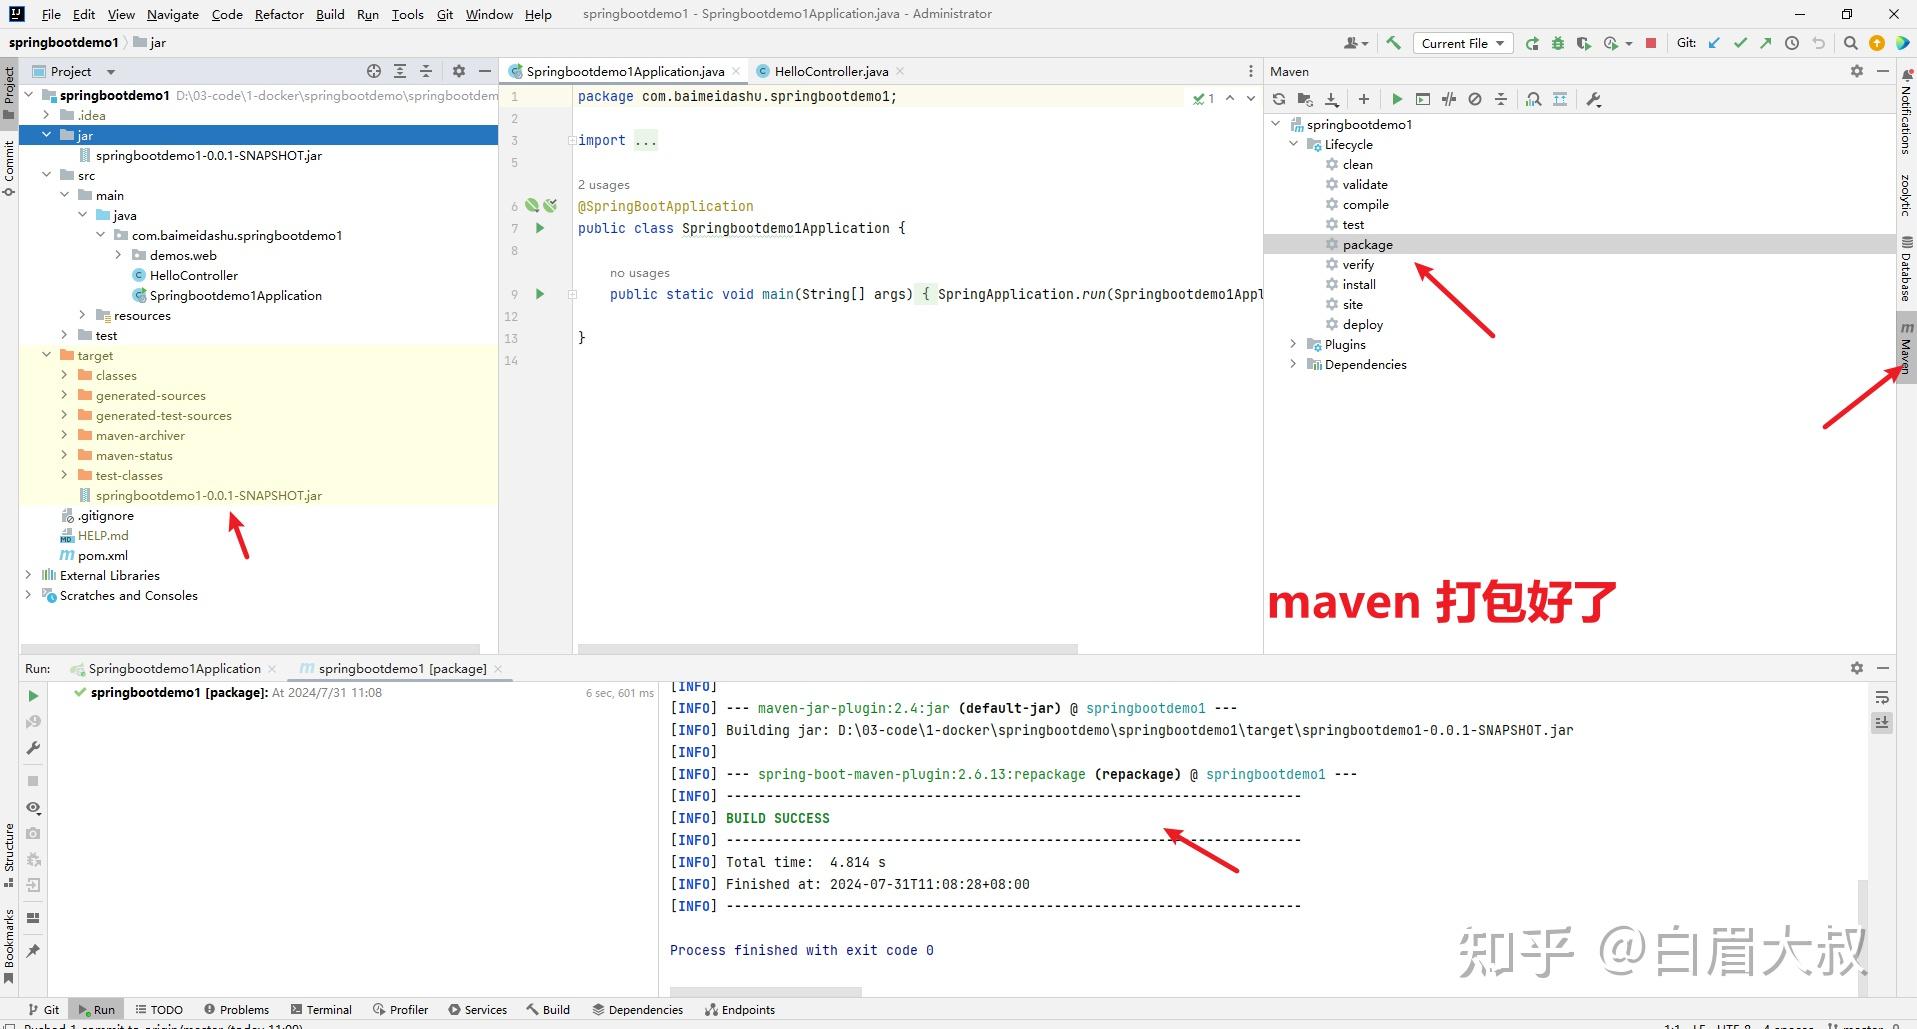Open Maven settings with wrench icon
The image size is (1917, 1029).
(x=1593, y=99)
